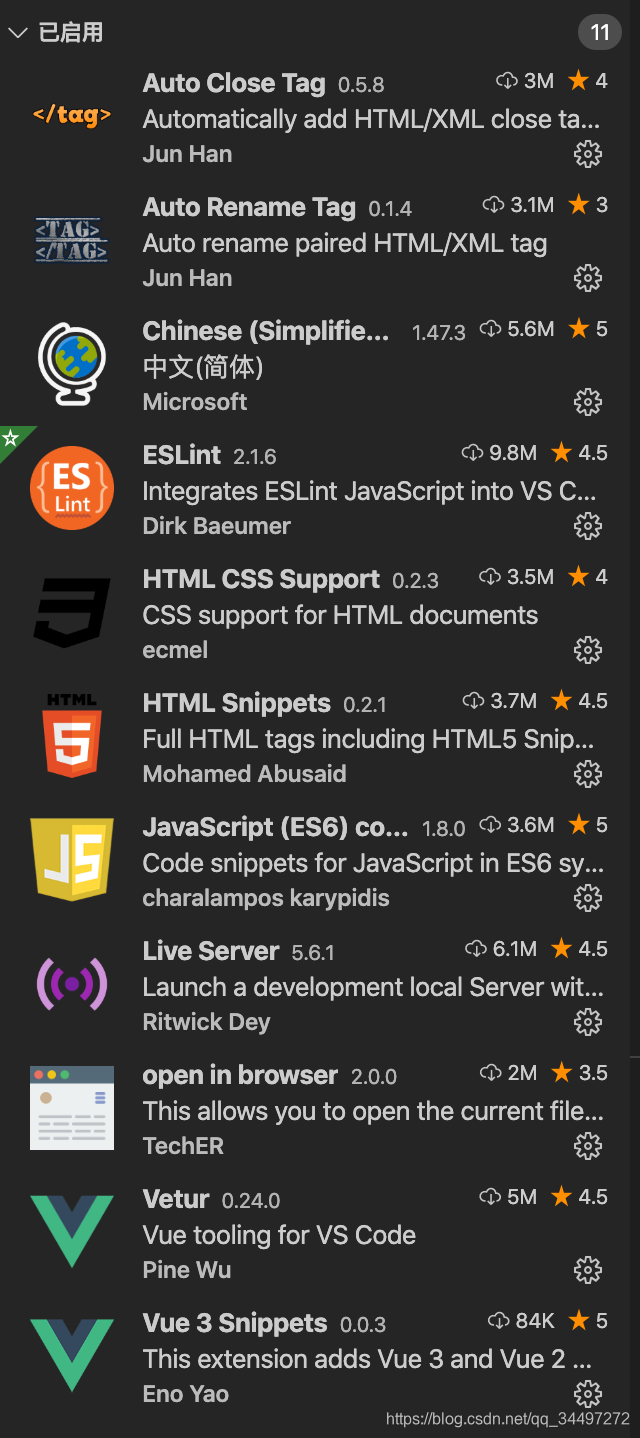Click the 中文(简体) description text
640x1438 pixels.
[203, 368]
